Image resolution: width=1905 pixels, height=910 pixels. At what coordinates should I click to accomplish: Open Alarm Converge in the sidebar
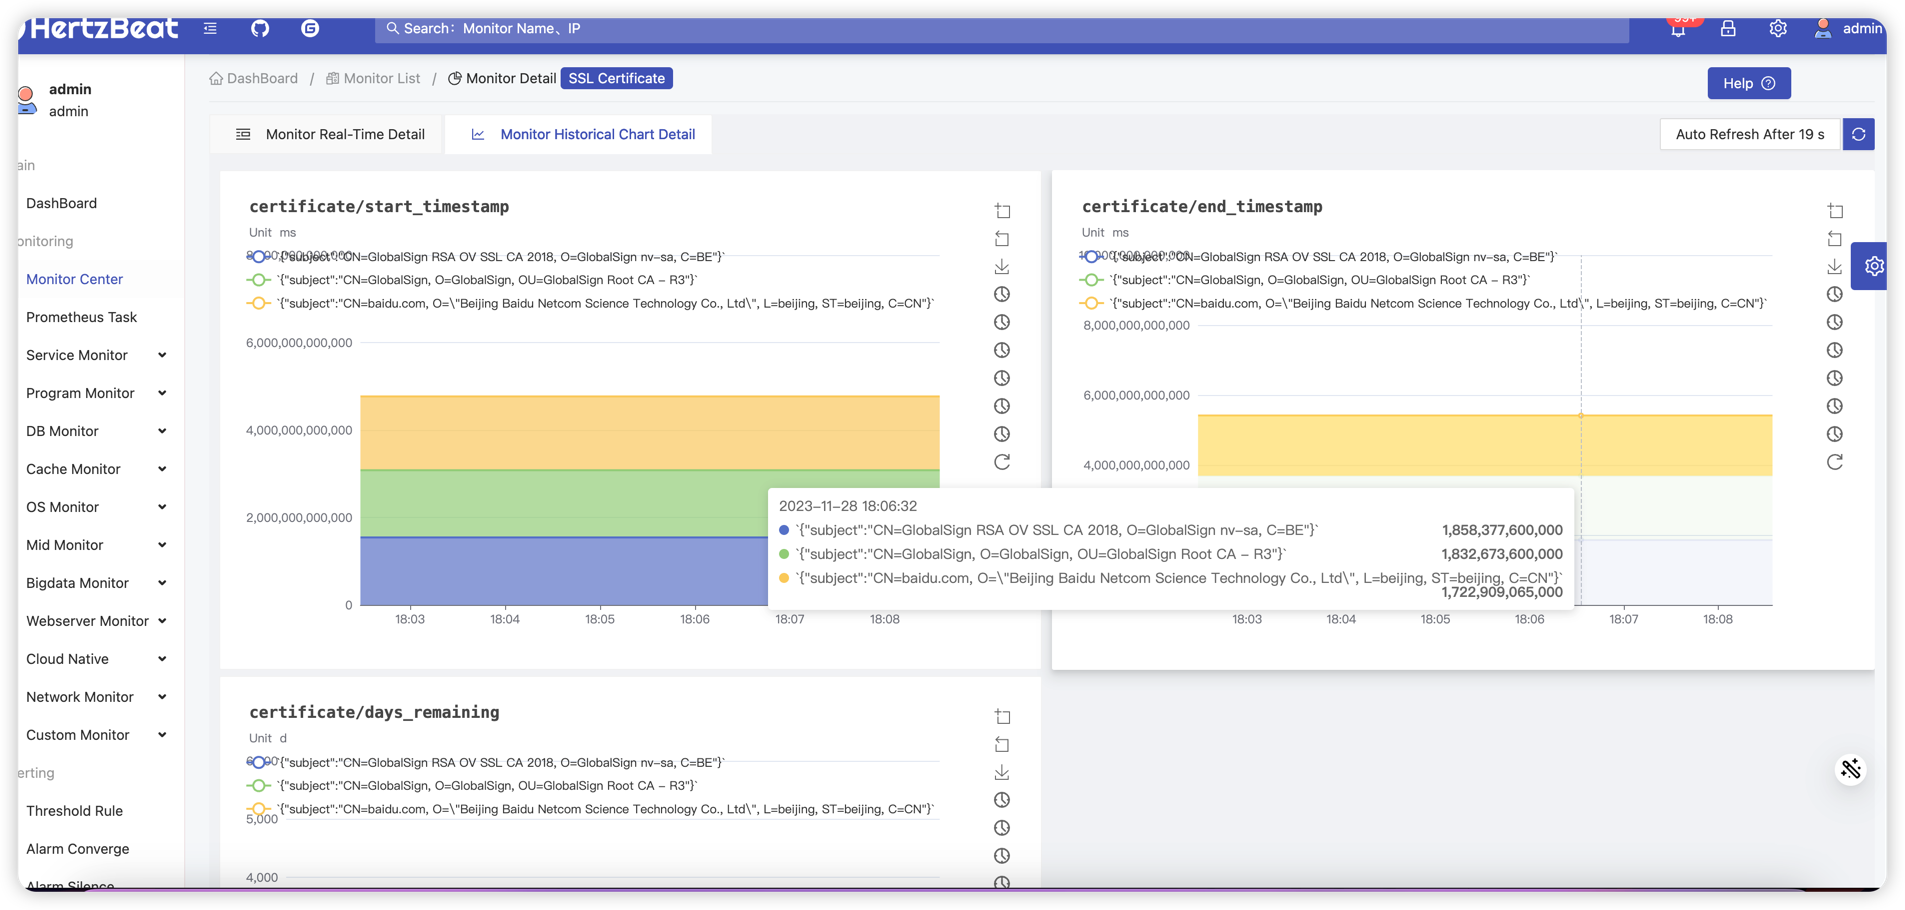(77, 849)
